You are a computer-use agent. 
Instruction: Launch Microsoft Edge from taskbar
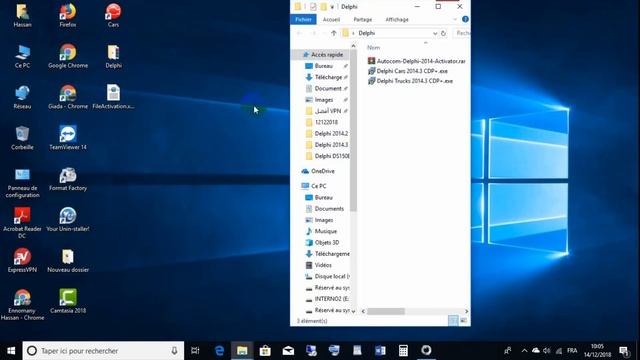(219, 351)
